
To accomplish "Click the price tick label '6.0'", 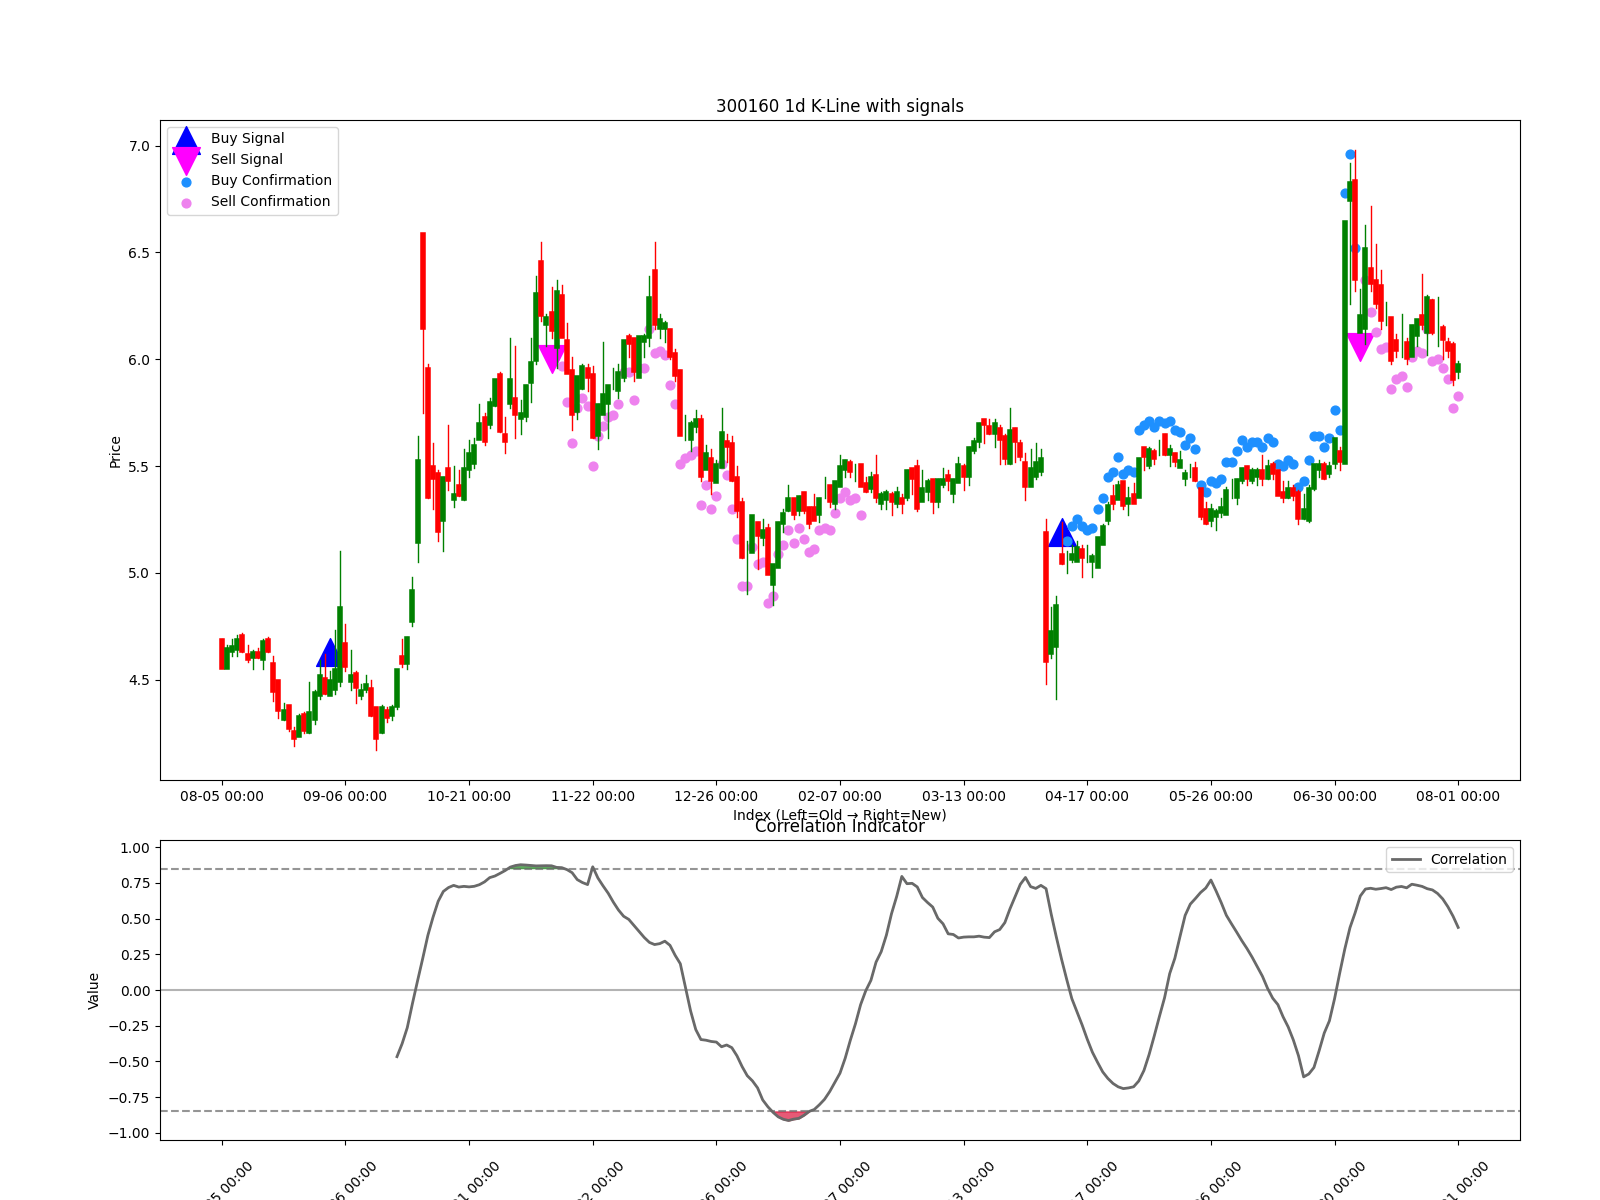I will point(139,360).
